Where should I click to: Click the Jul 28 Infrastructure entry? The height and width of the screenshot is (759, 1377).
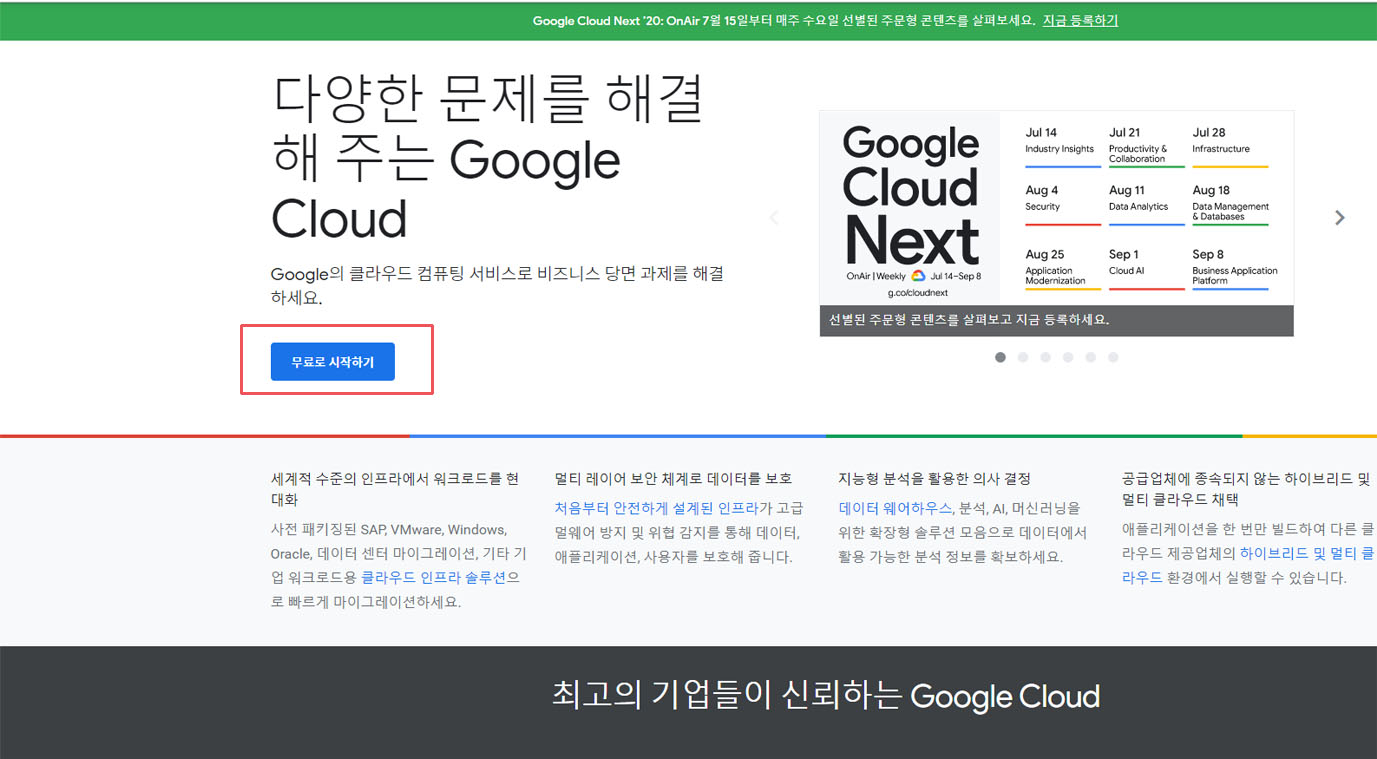pyautogui.click(x=1230, y=146)
